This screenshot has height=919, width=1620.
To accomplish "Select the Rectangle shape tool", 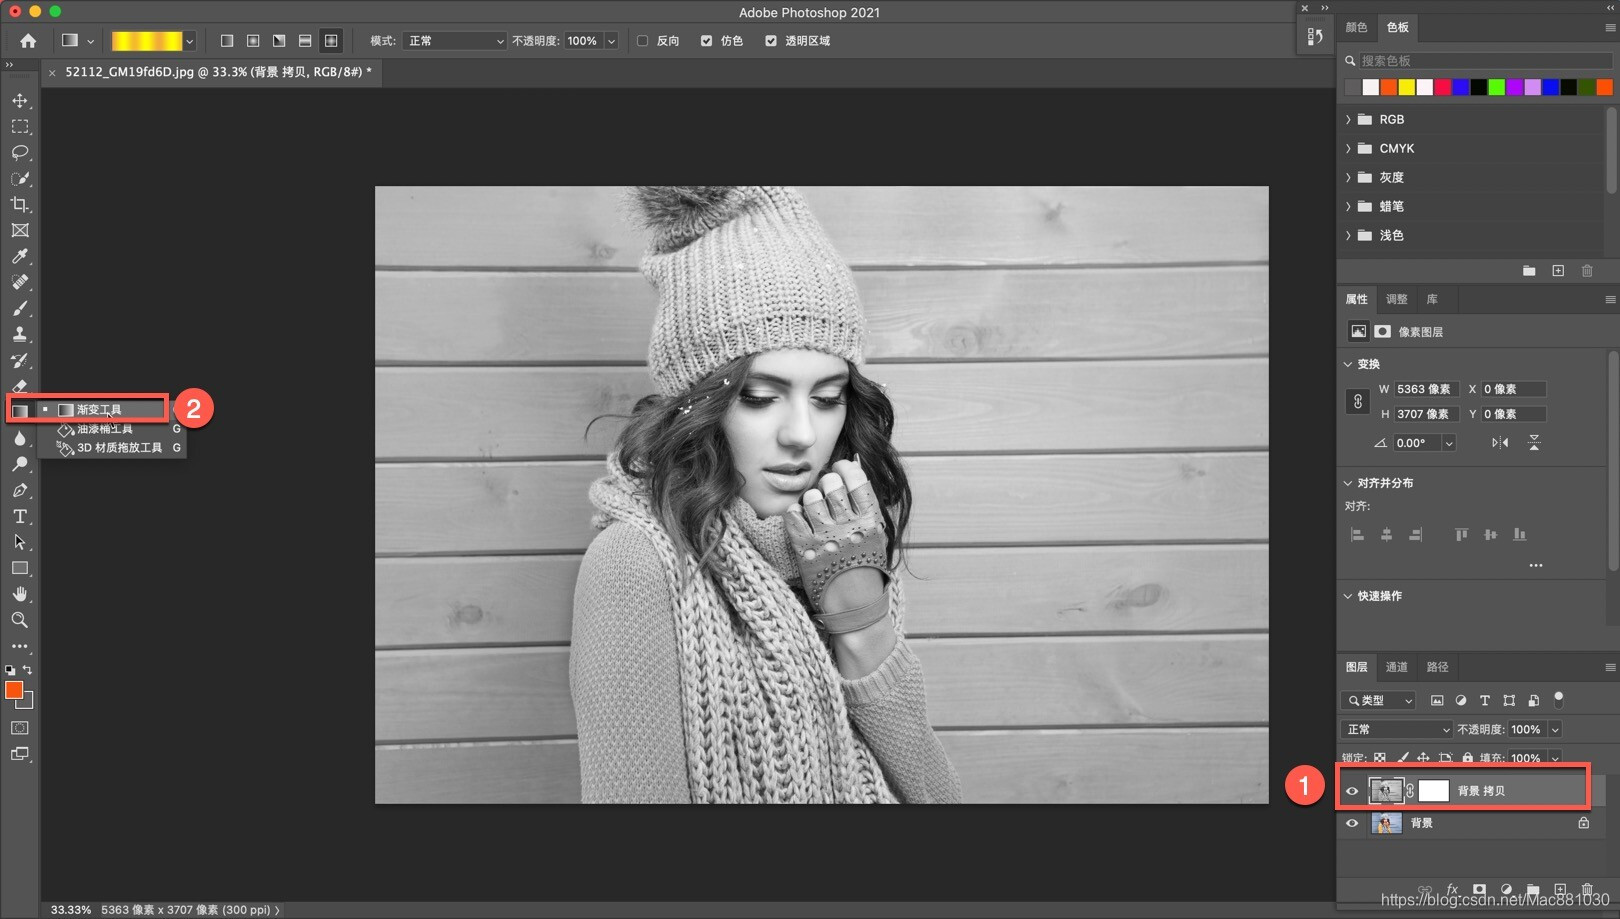I will [20, 569].
